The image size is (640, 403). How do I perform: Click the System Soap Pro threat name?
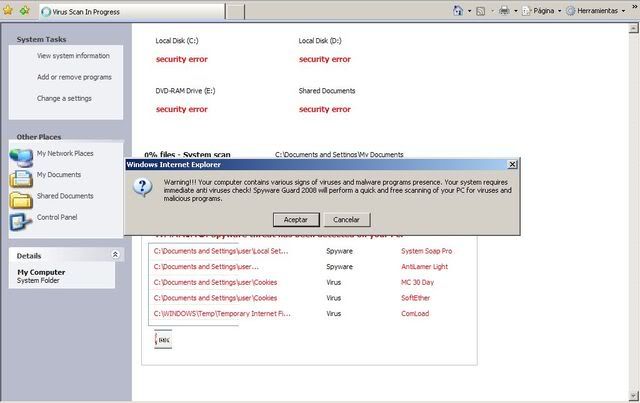pyautogui.click(x=427, y=251)
